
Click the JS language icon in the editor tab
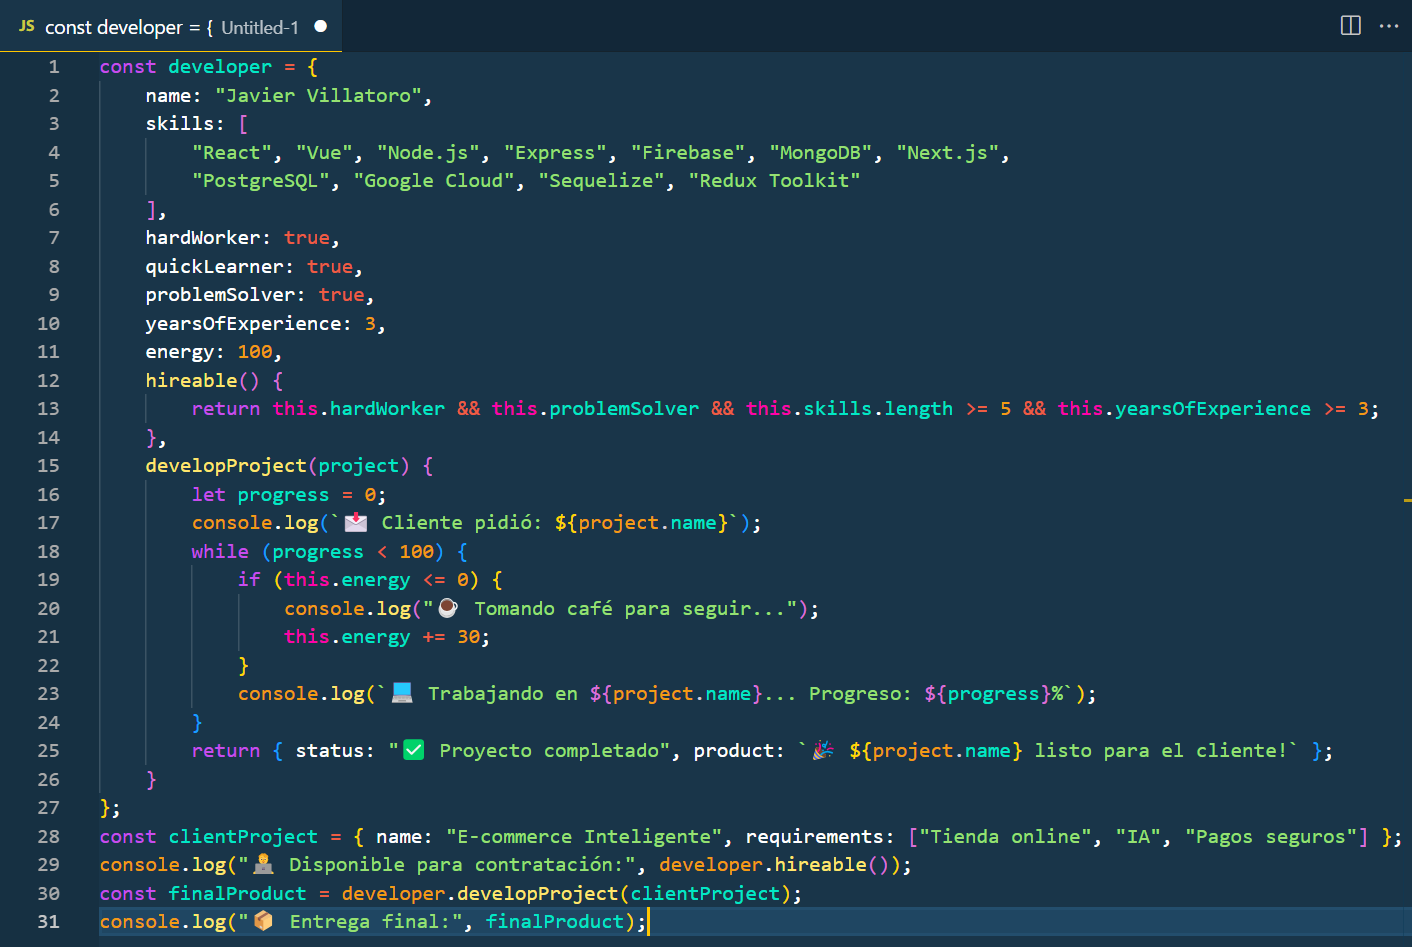pos(25,27)
